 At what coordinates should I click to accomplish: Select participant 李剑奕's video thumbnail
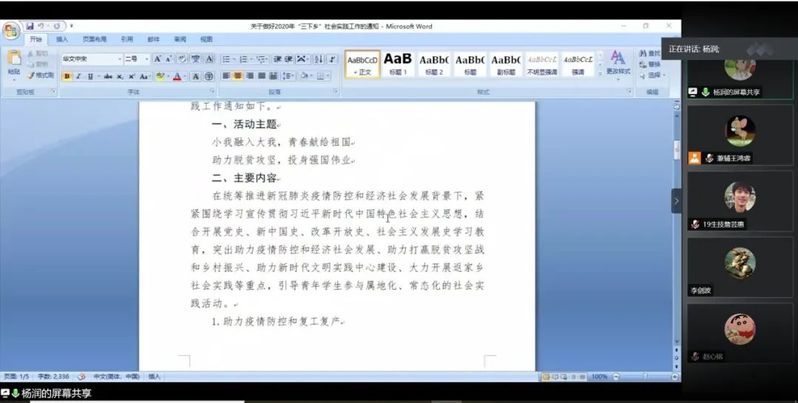point(739,265)
